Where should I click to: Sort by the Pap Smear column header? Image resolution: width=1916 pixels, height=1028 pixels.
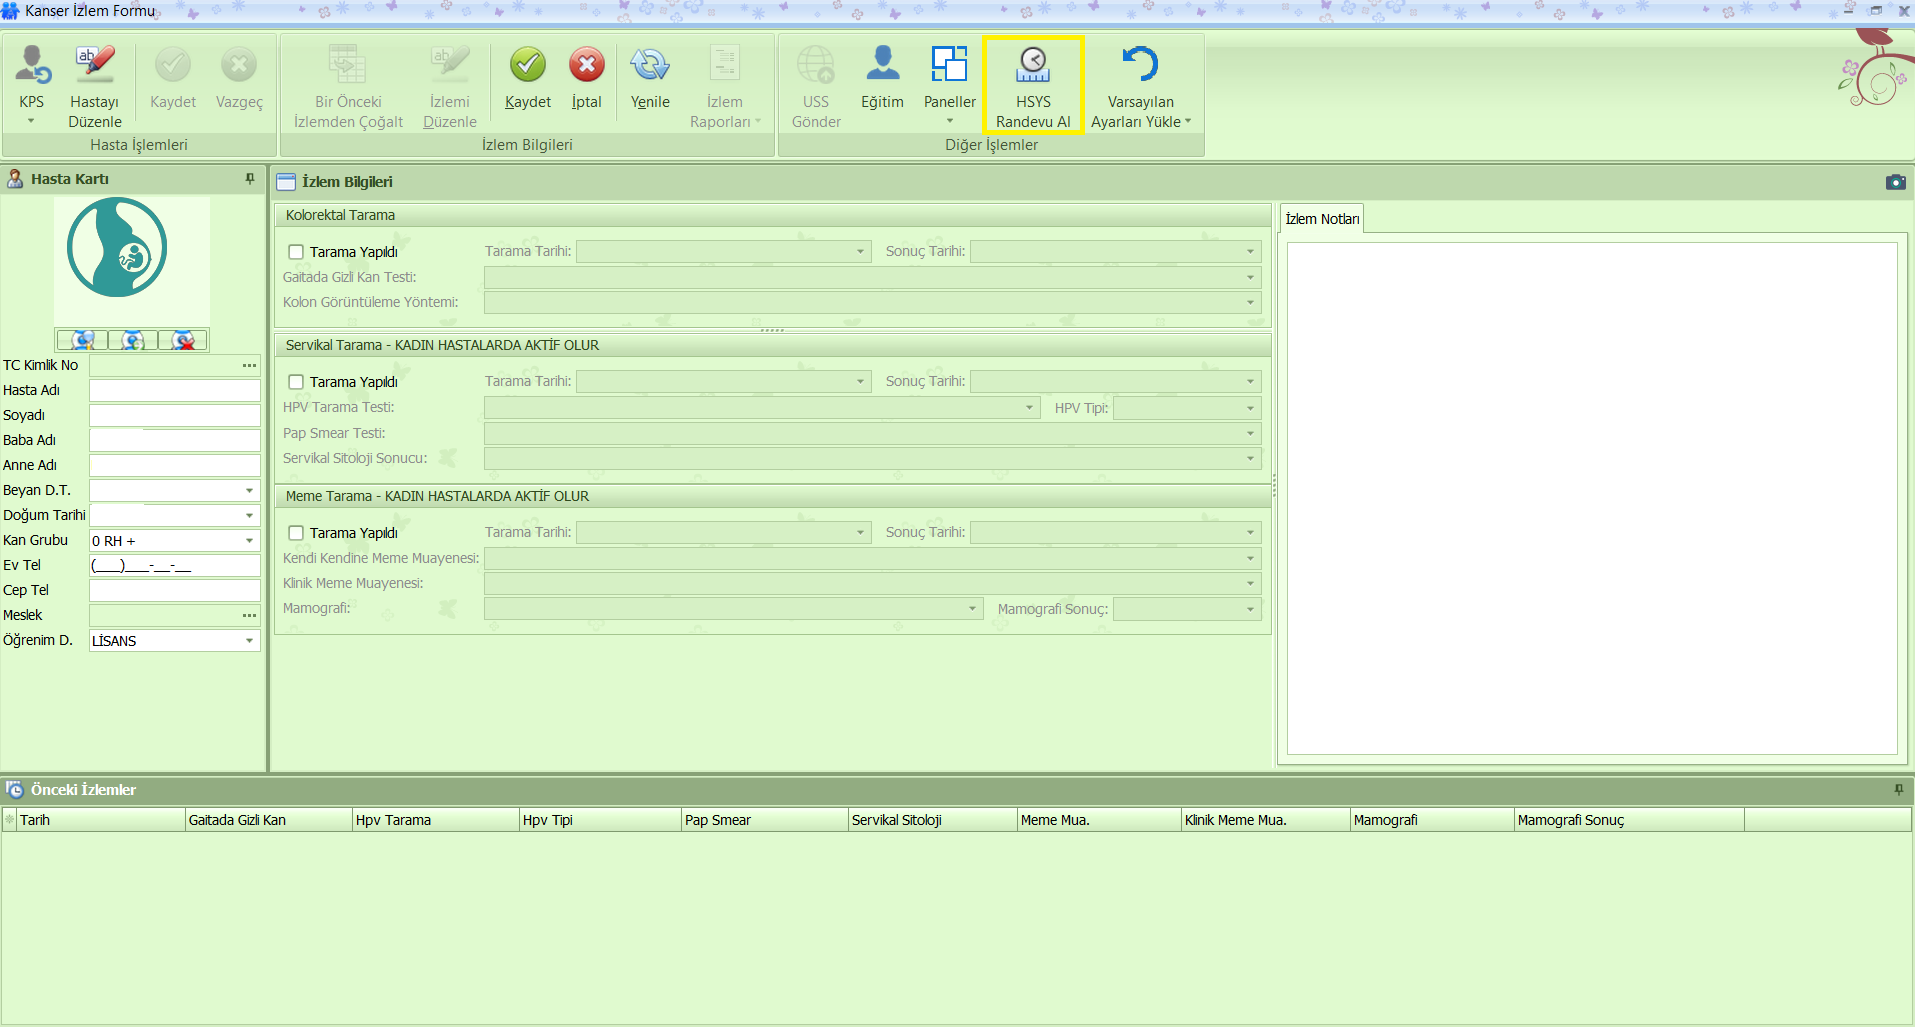(764, 820)
